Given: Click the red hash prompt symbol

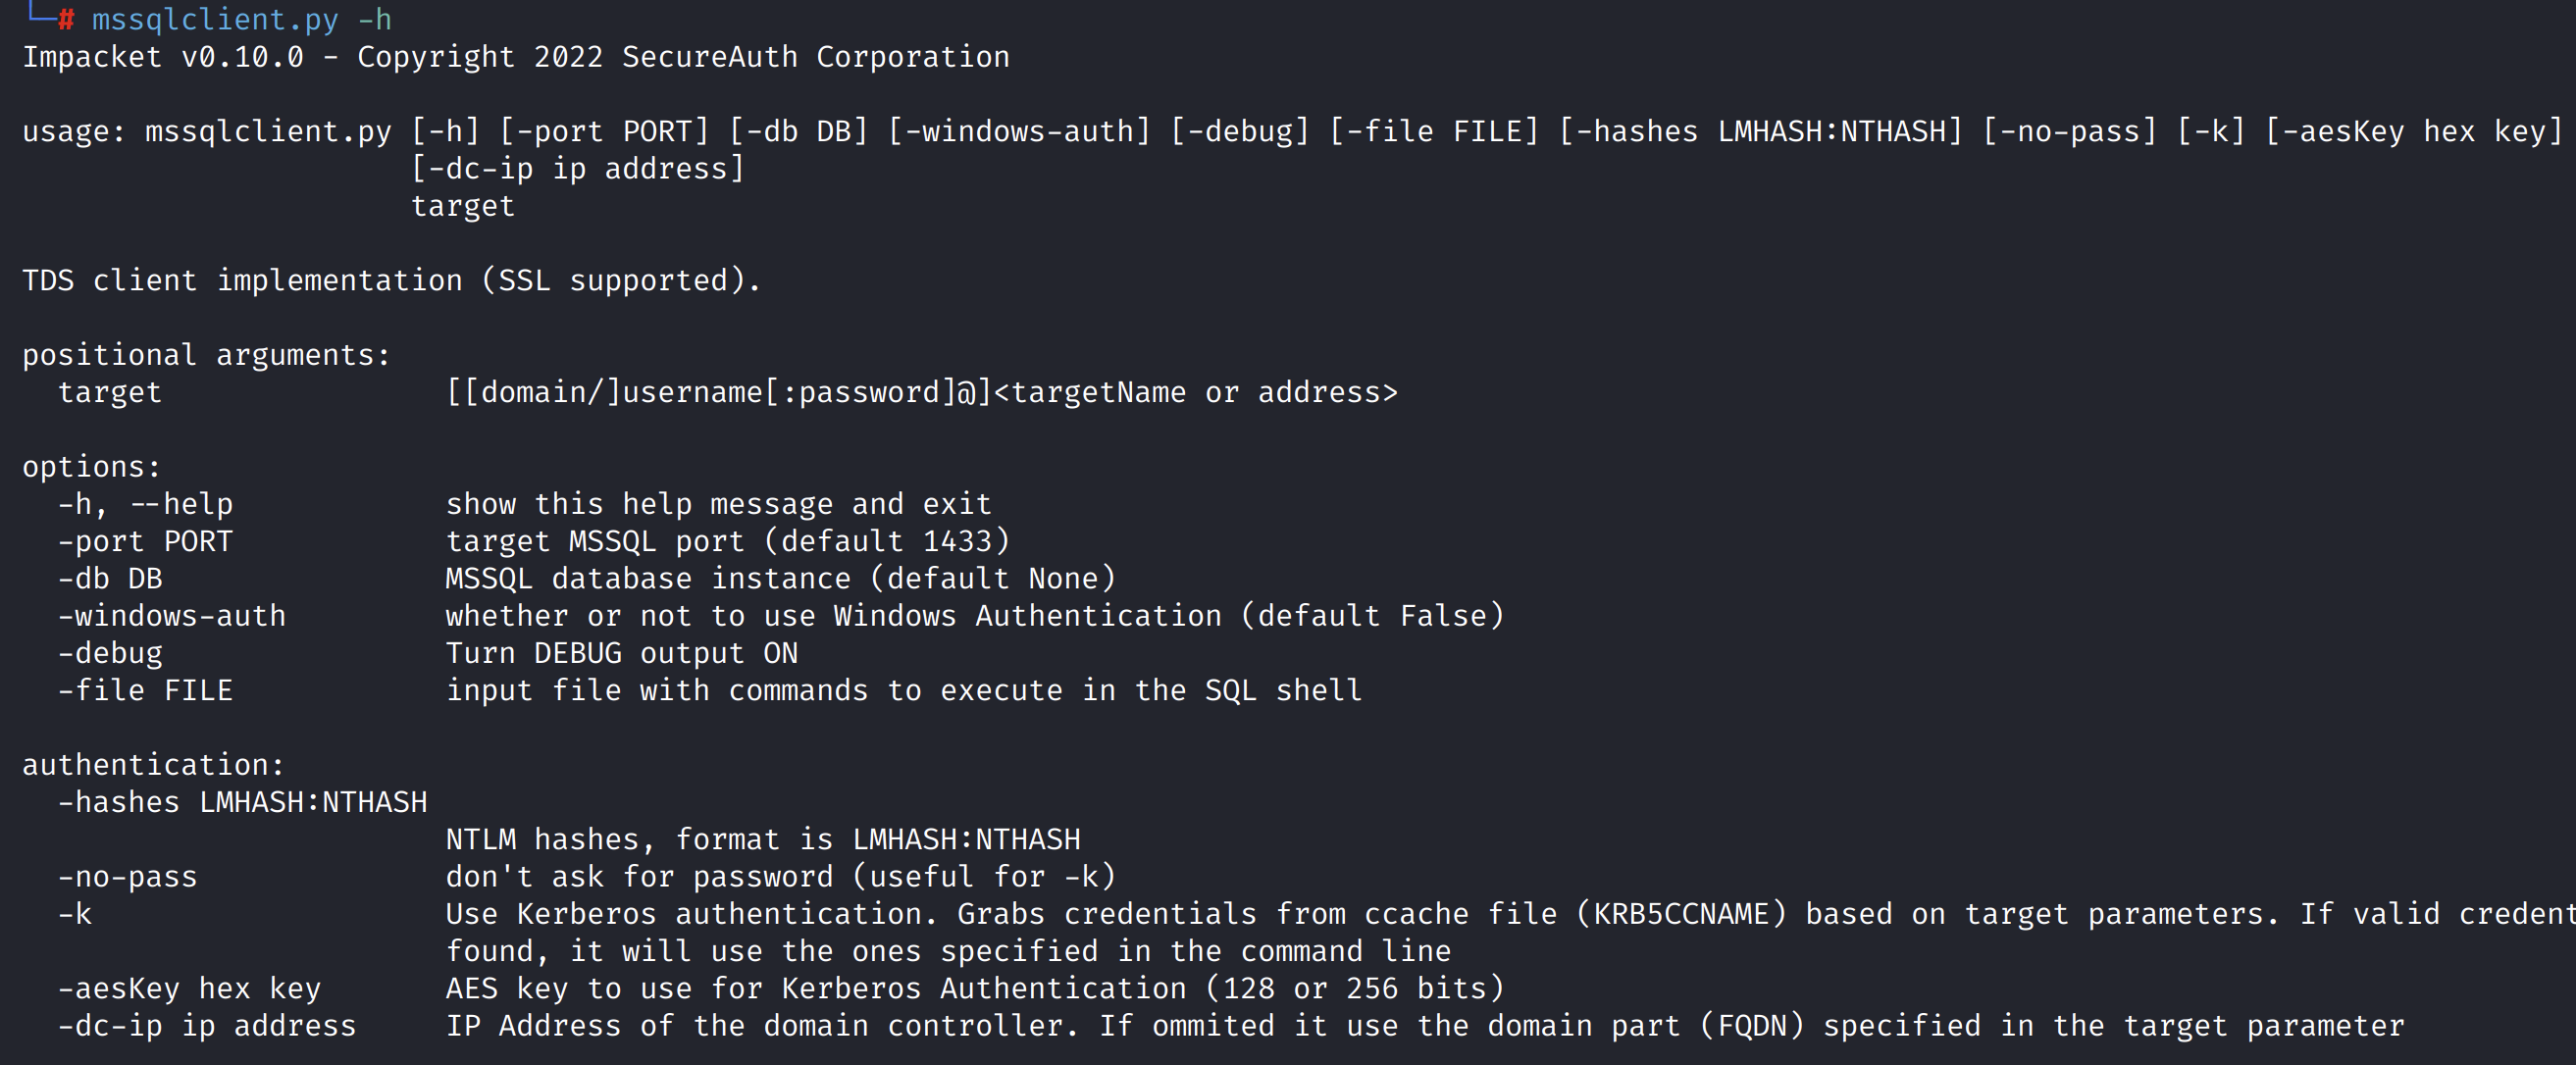Looking at the screenshot, I should [x=66, y=19].
